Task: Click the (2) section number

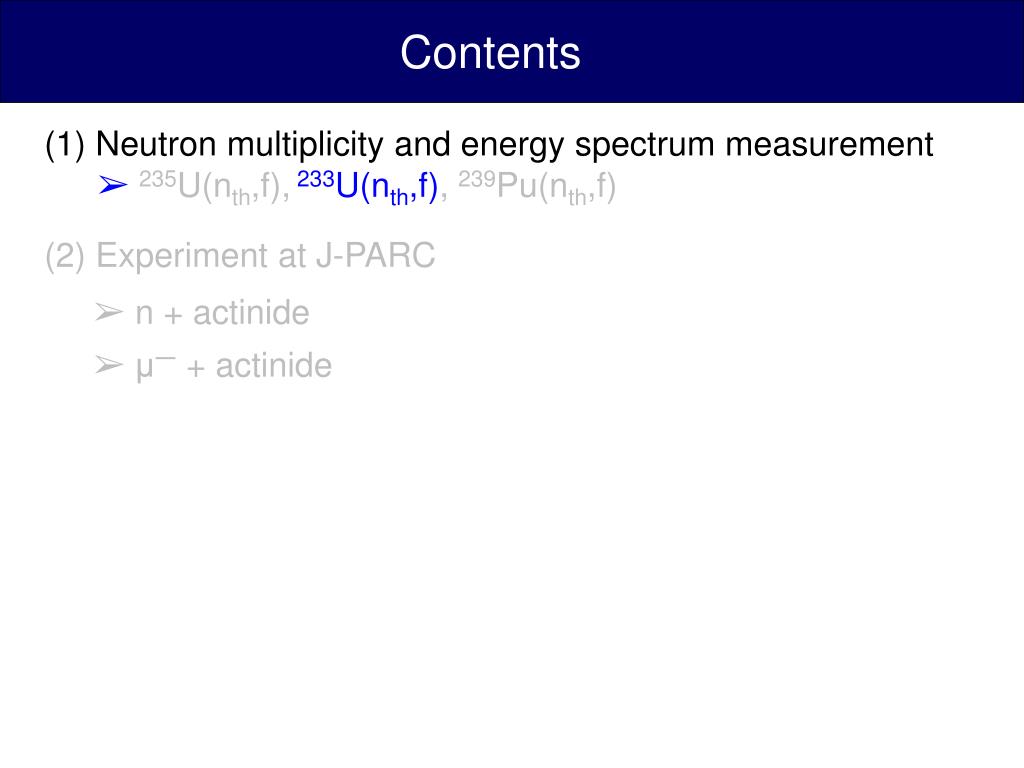Action: point(65,255)
